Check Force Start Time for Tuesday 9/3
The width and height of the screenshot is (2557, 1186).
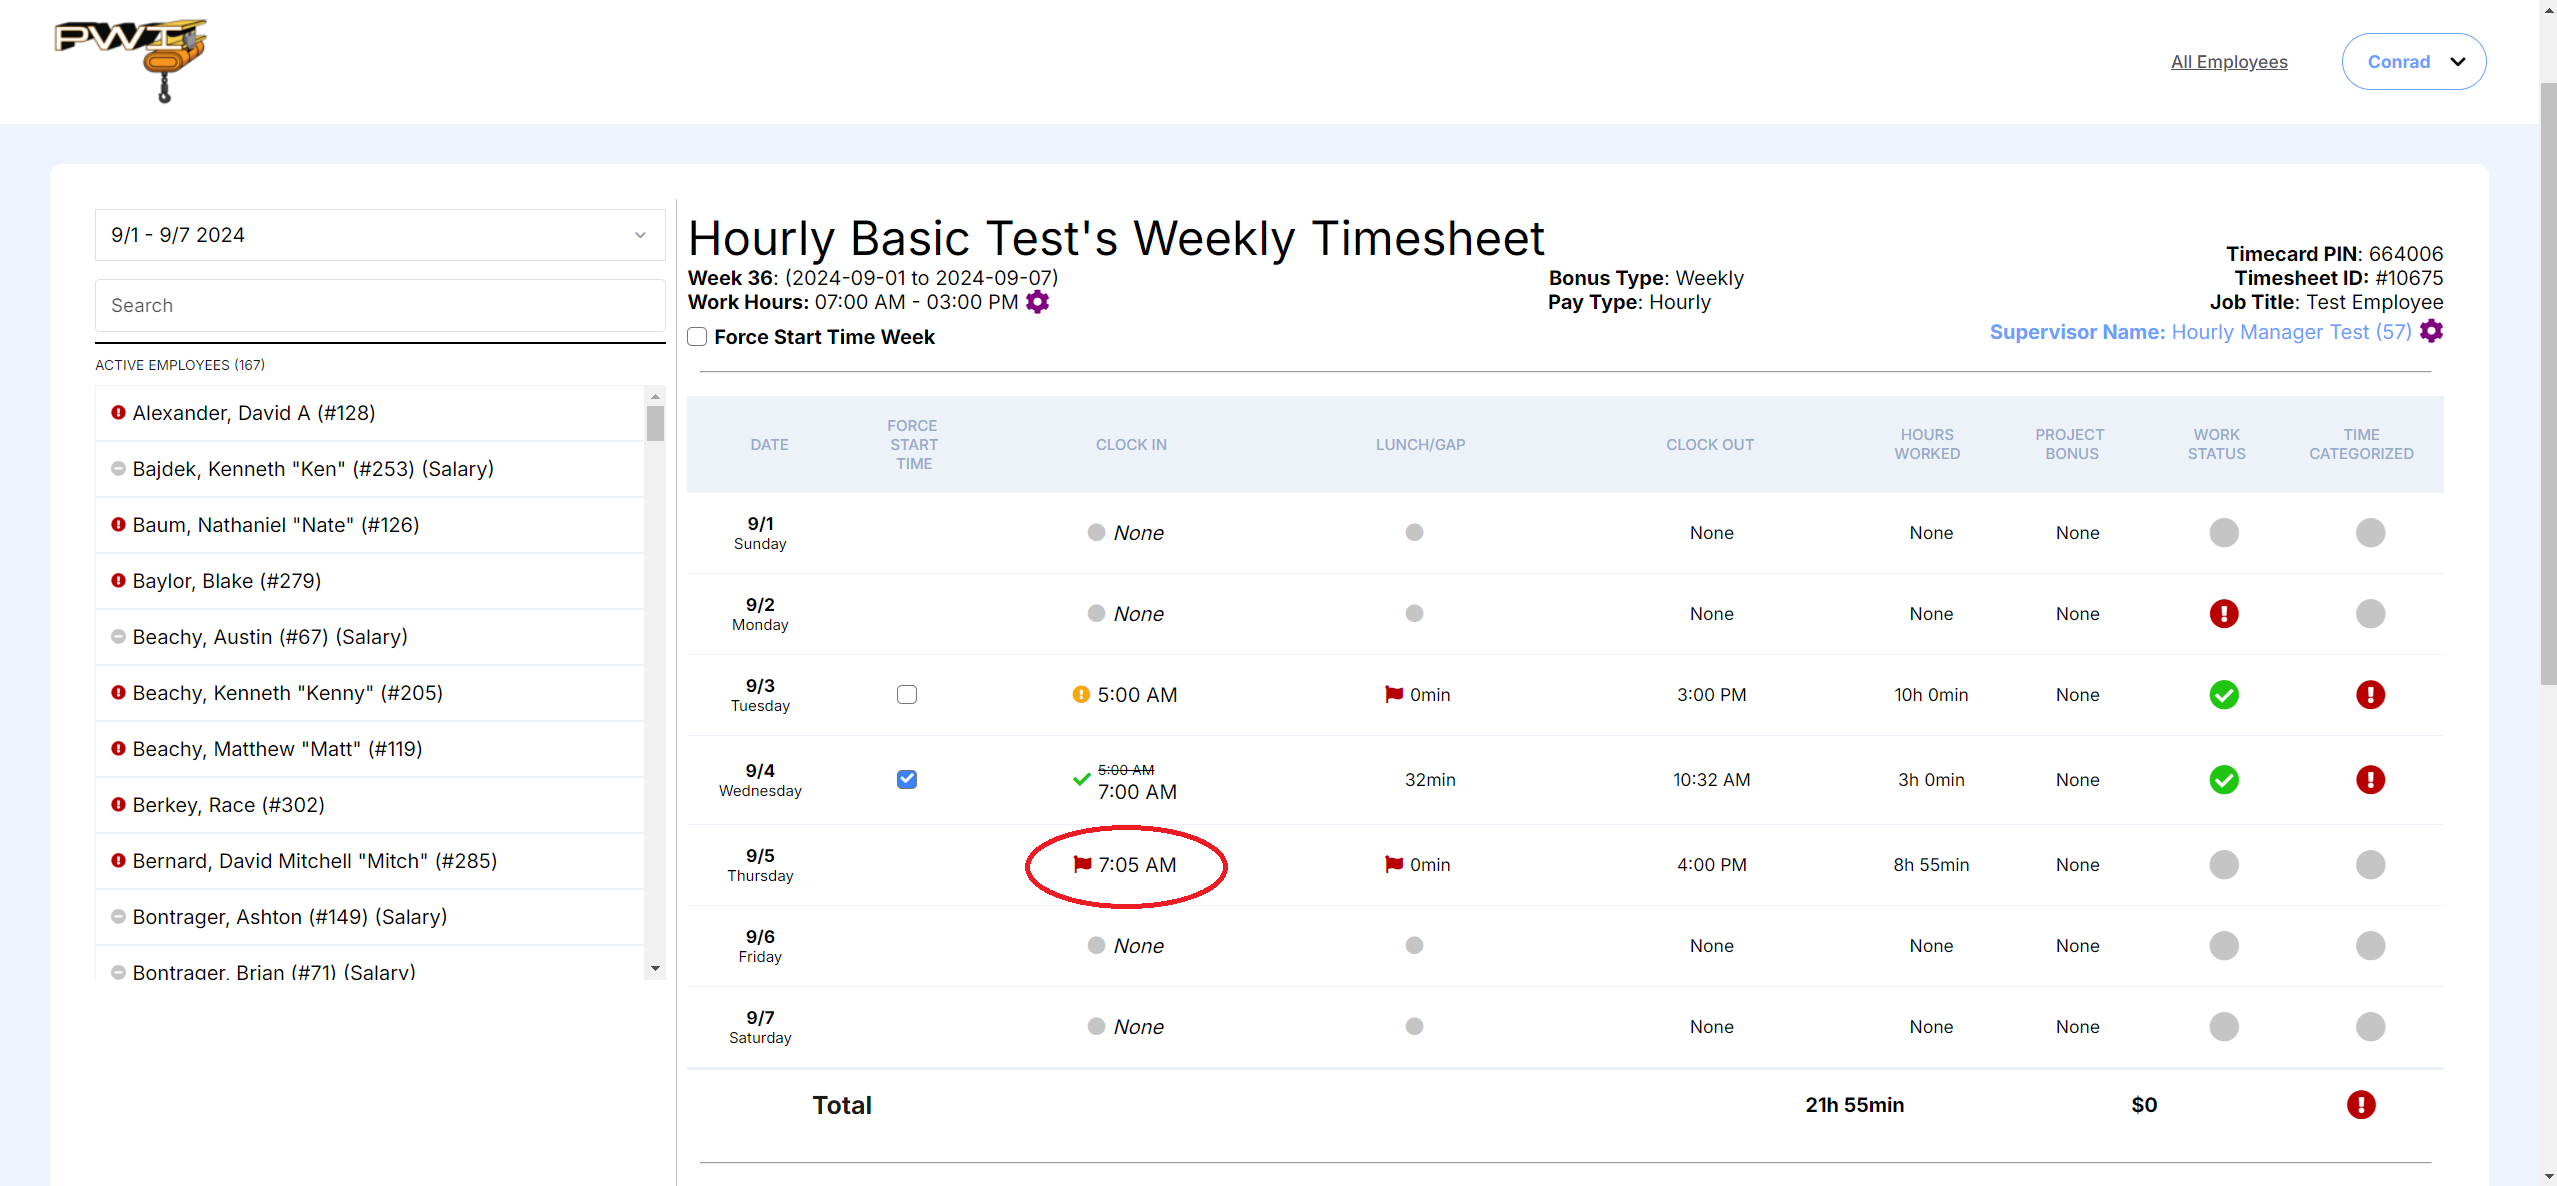pos(907,695)
